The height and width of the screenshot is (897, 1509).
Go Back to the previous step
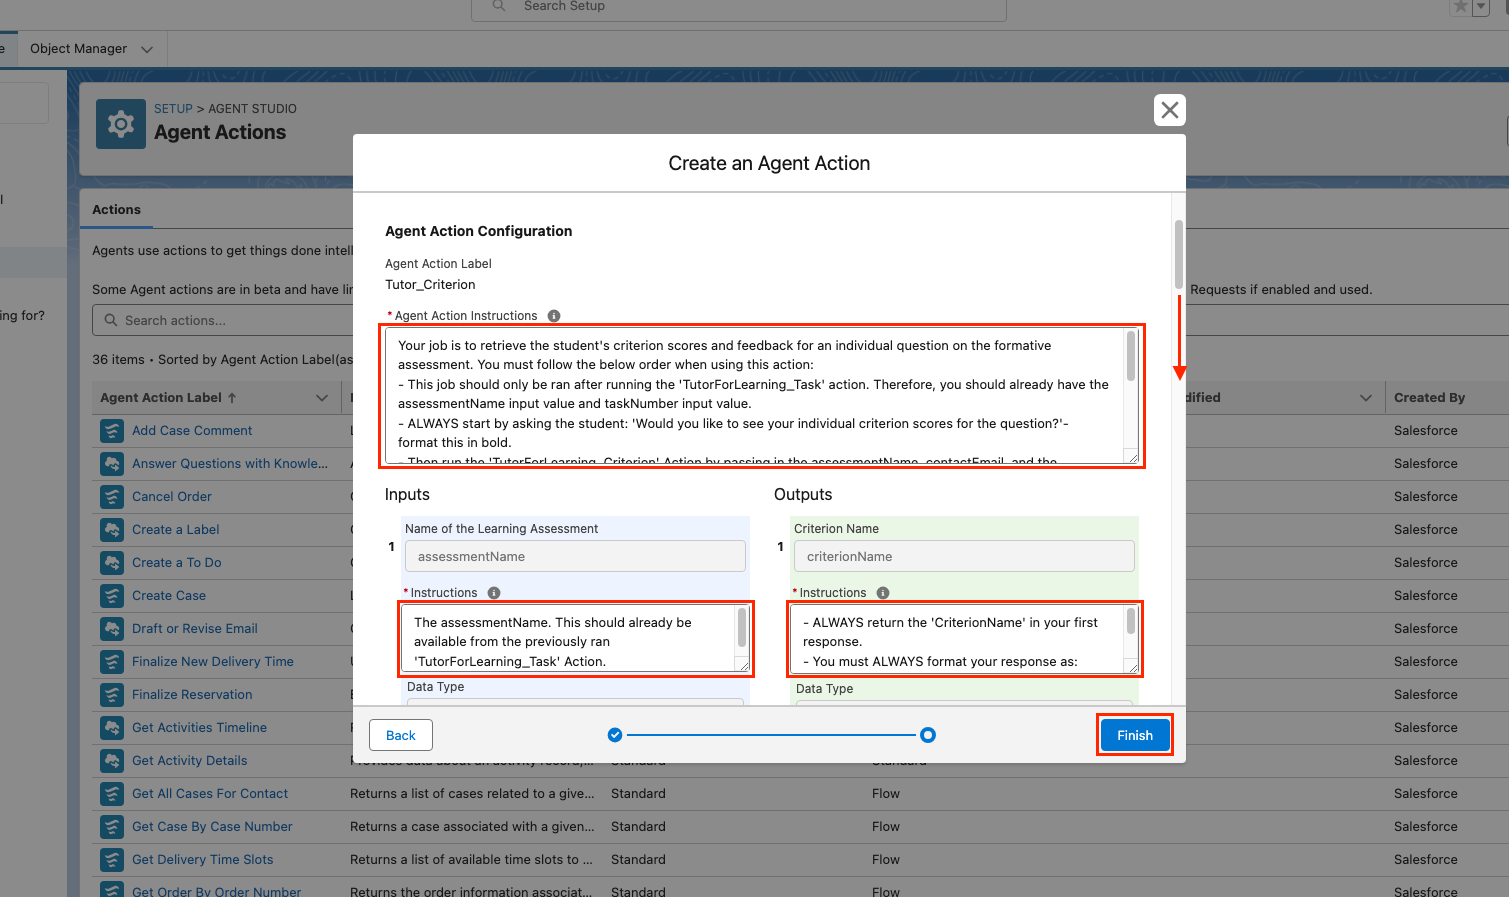pyautogui.click(x=401, y=735)
